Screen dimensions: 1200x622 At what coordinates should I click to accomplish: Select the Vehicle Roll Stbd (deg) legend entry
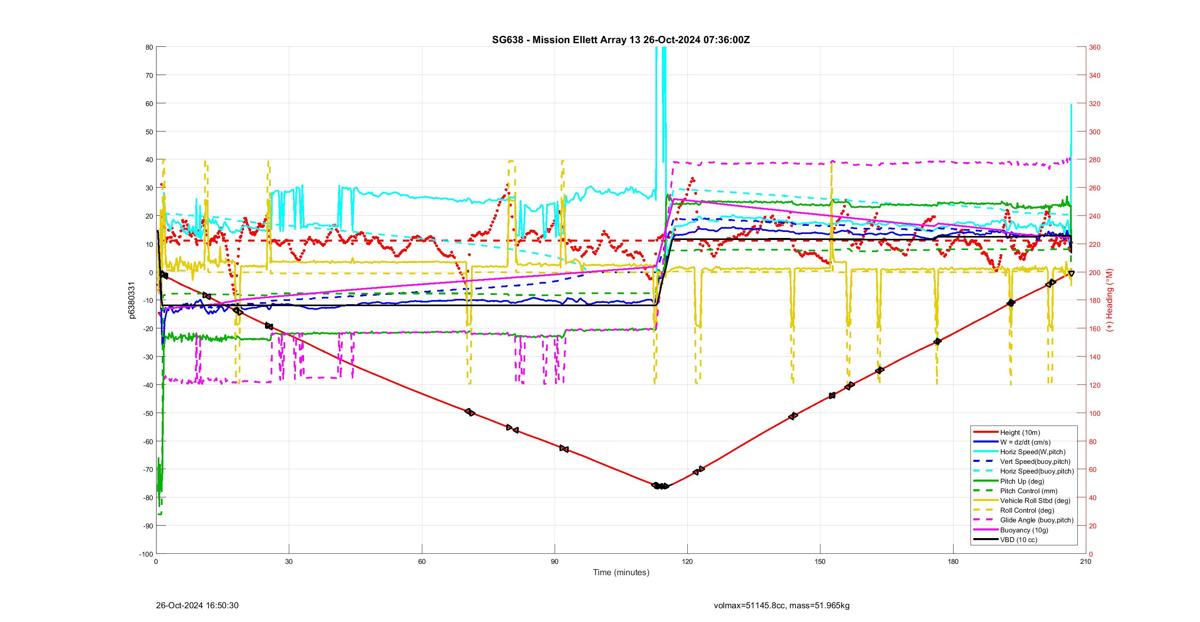(1022, 500)
